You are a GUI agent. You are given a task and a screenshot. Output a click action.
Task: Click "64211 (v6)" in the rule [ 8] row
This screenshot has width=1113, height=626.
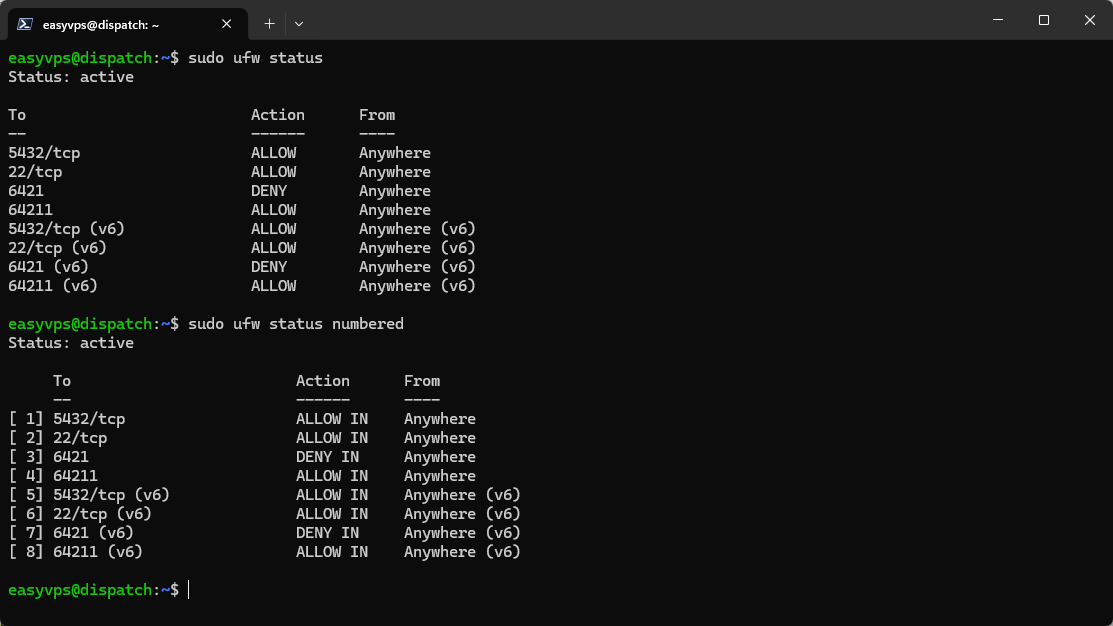(x=98, y=552)
